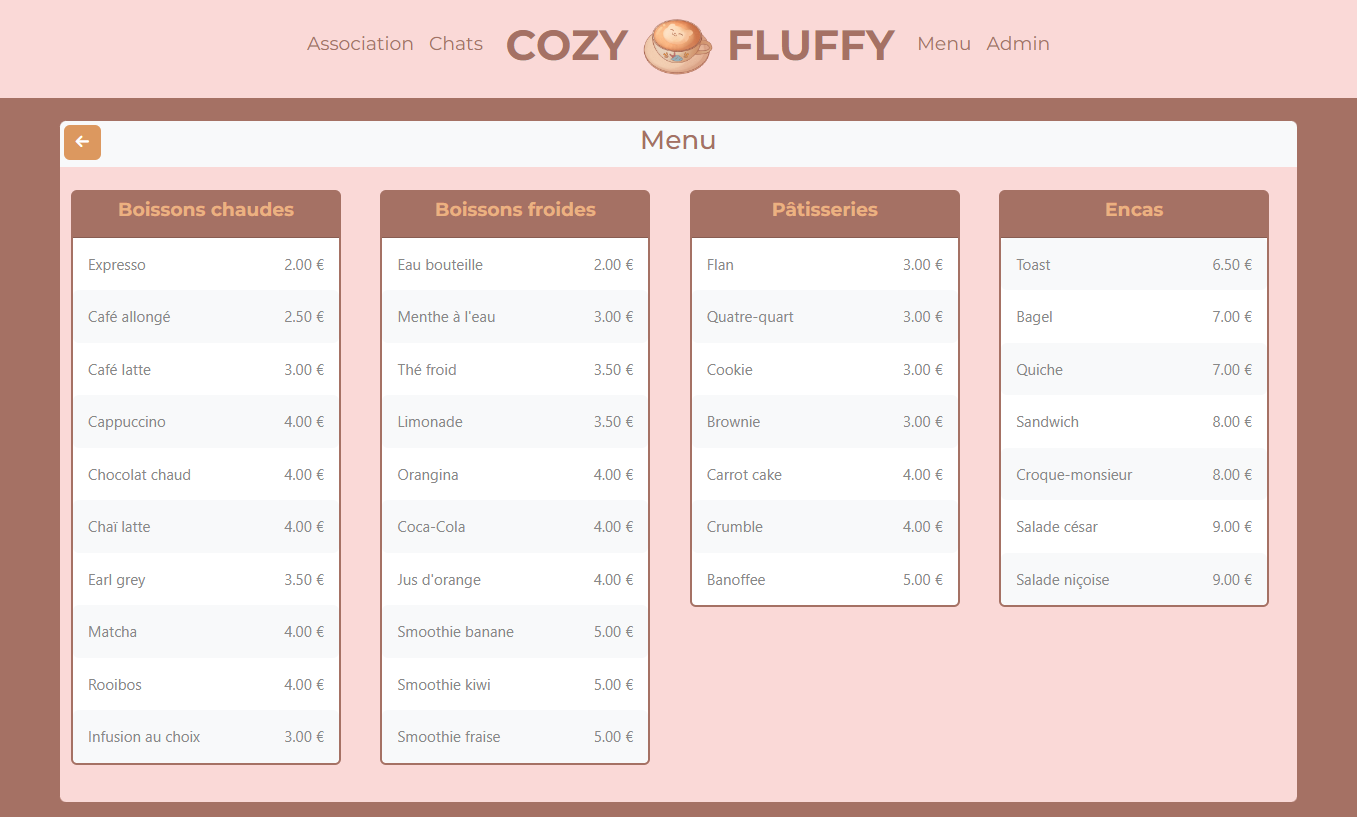Click the Carrot cake item
This screenshot has width=1357, height=817.
pos(825,475)
